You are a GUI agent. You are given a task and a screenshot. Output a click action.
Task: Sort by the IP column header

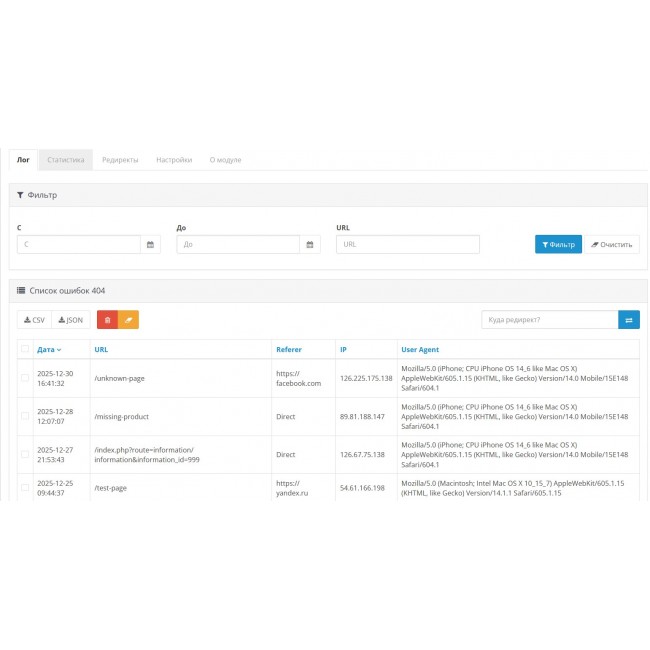pyautogui.click(x=343, y=350)
